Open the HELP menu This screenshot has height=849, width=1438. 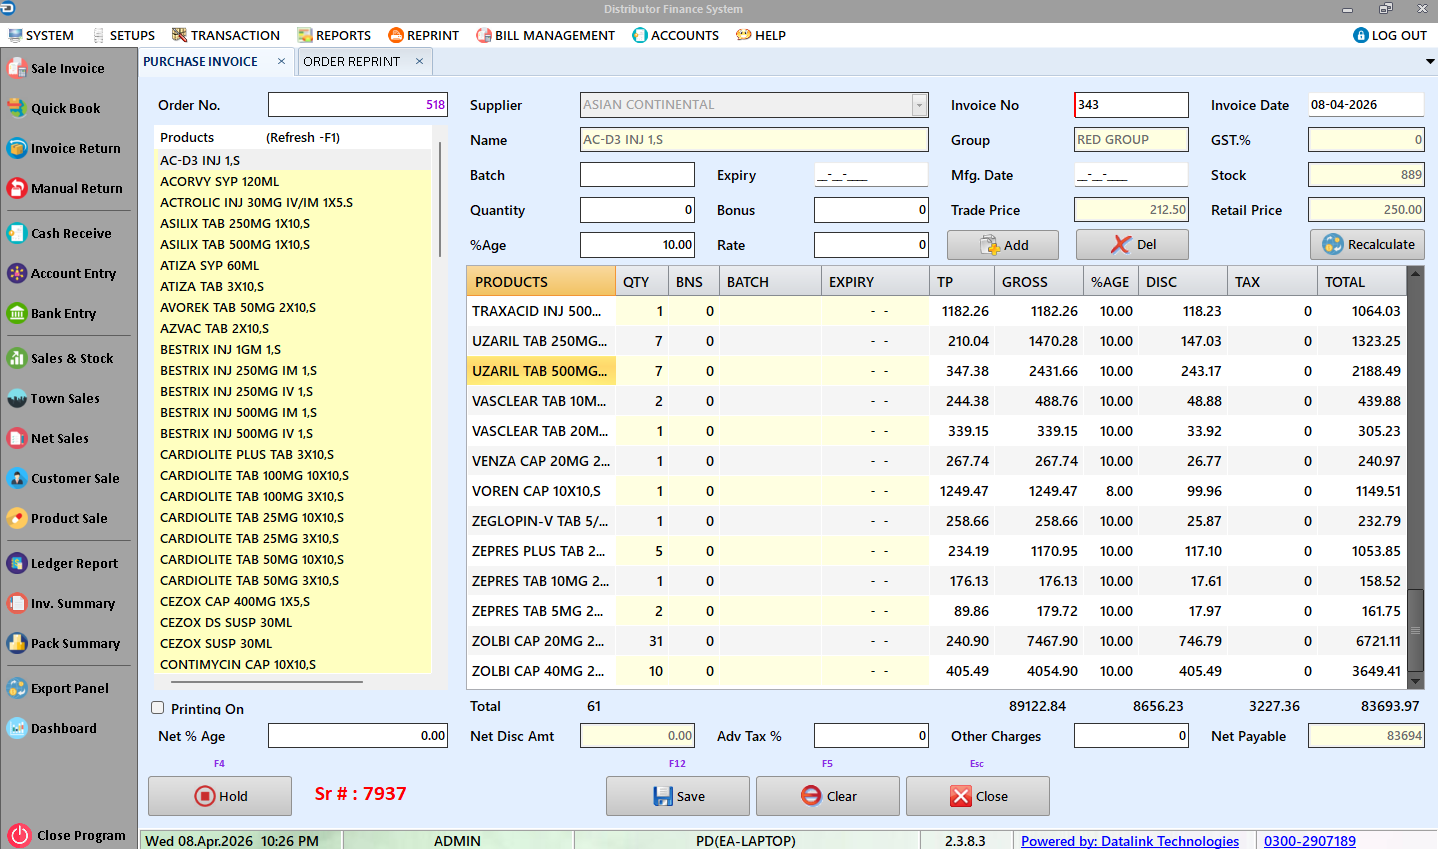pos(761,35)
